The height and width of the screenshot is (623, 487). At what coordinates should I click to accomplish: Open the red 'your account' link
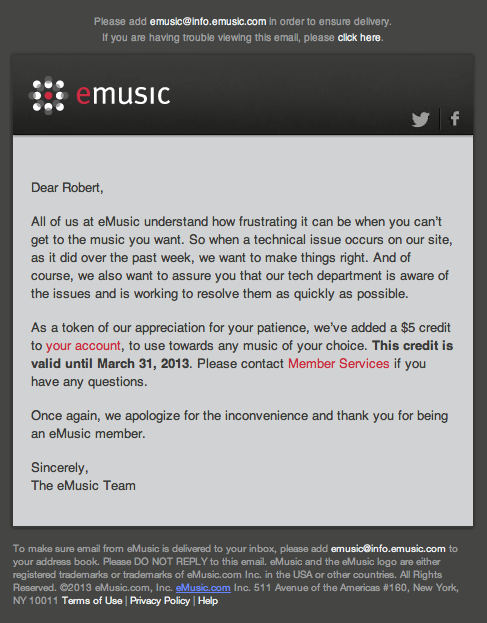83,346
